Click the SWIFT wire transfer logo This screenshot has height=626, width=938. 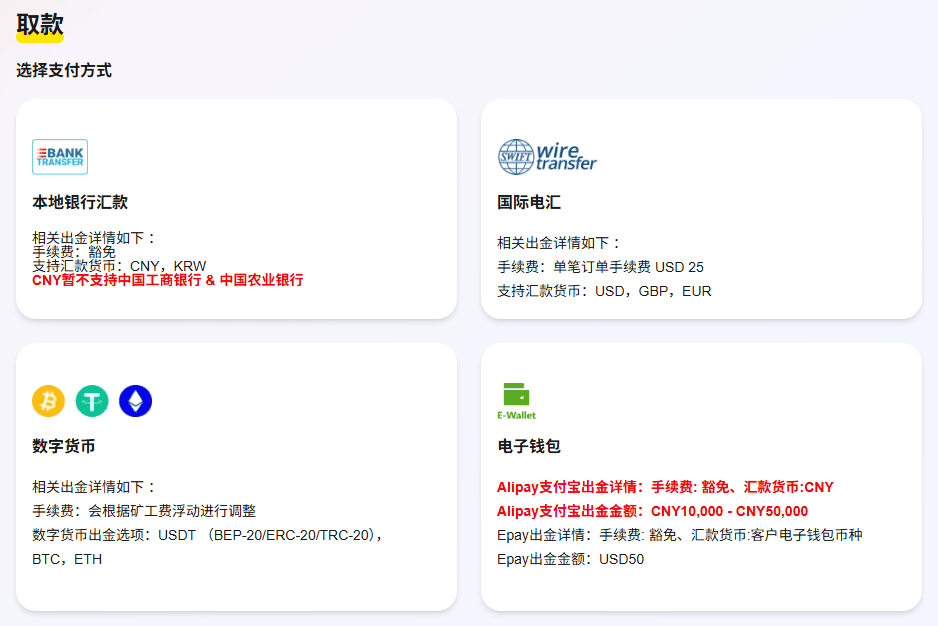click(x=547, y=157)
